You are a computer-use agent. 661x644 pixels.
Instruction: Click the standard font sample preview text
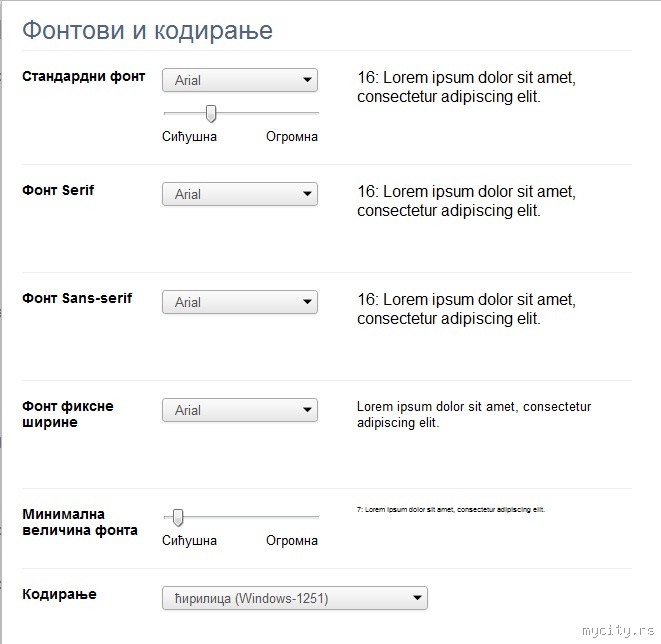(466, 87)
